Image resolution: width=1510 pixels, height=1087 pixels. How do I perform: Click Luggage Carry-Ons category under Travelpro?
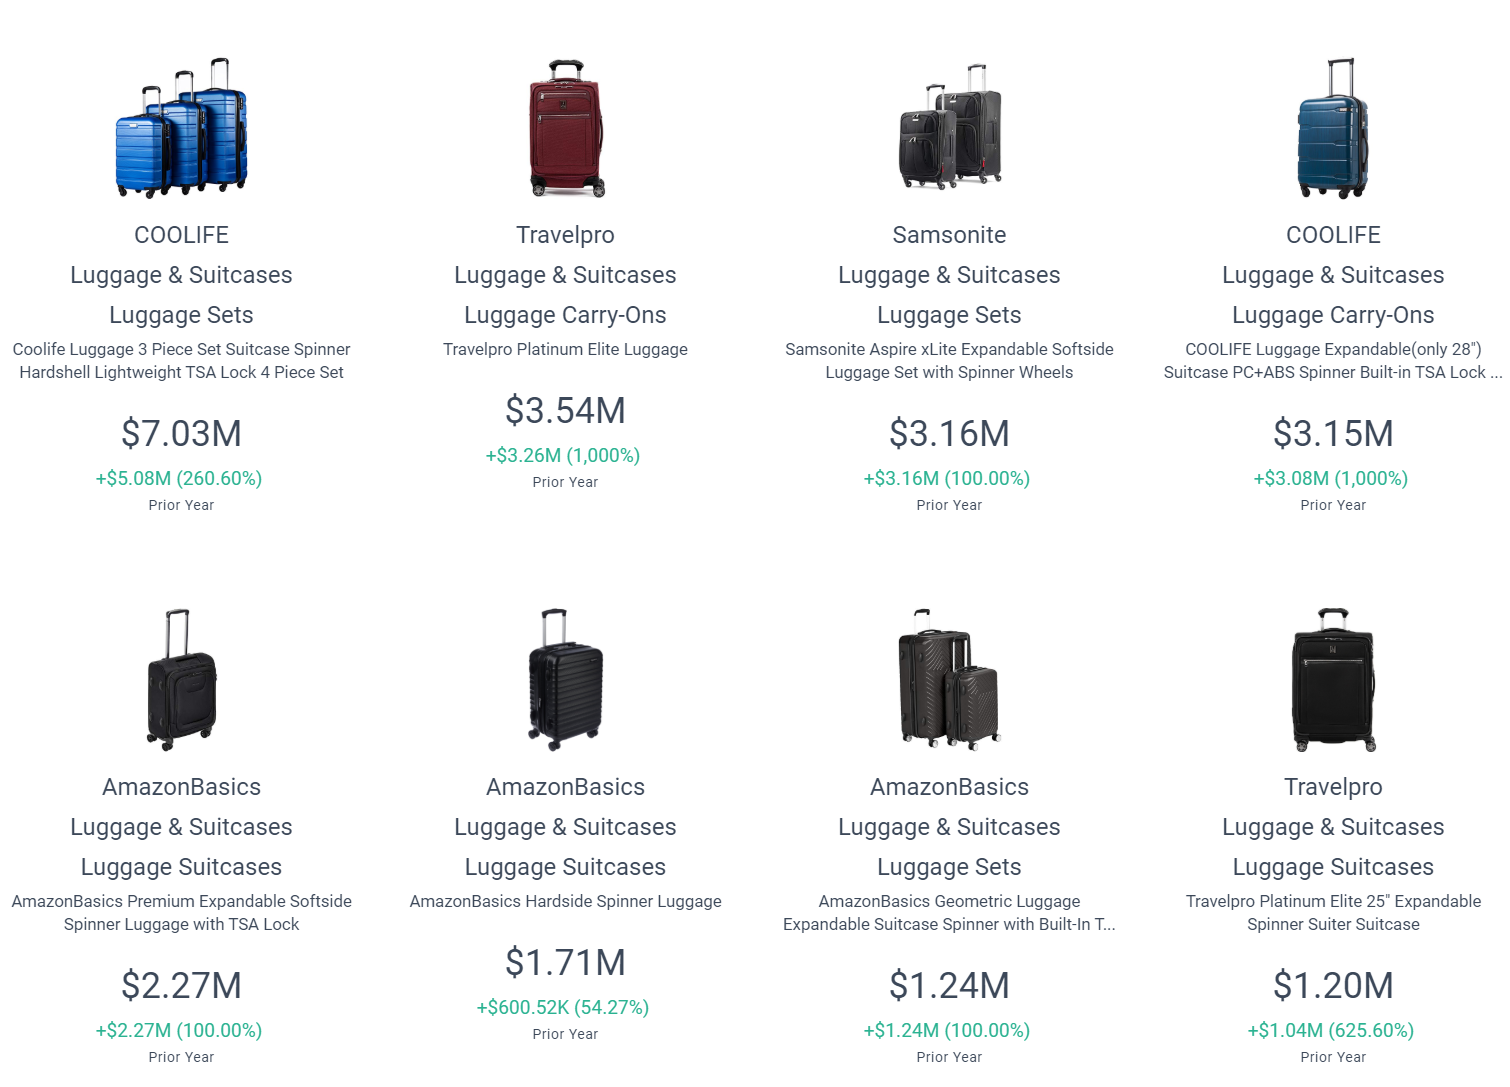[566, 315]
